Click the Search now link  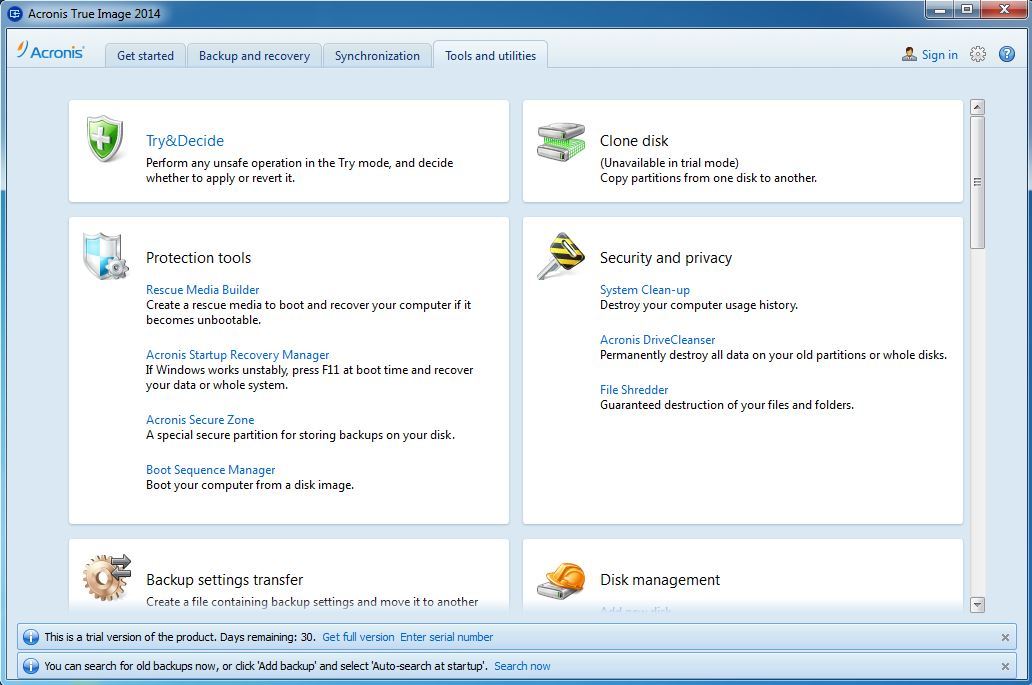(x=522, y=664)
